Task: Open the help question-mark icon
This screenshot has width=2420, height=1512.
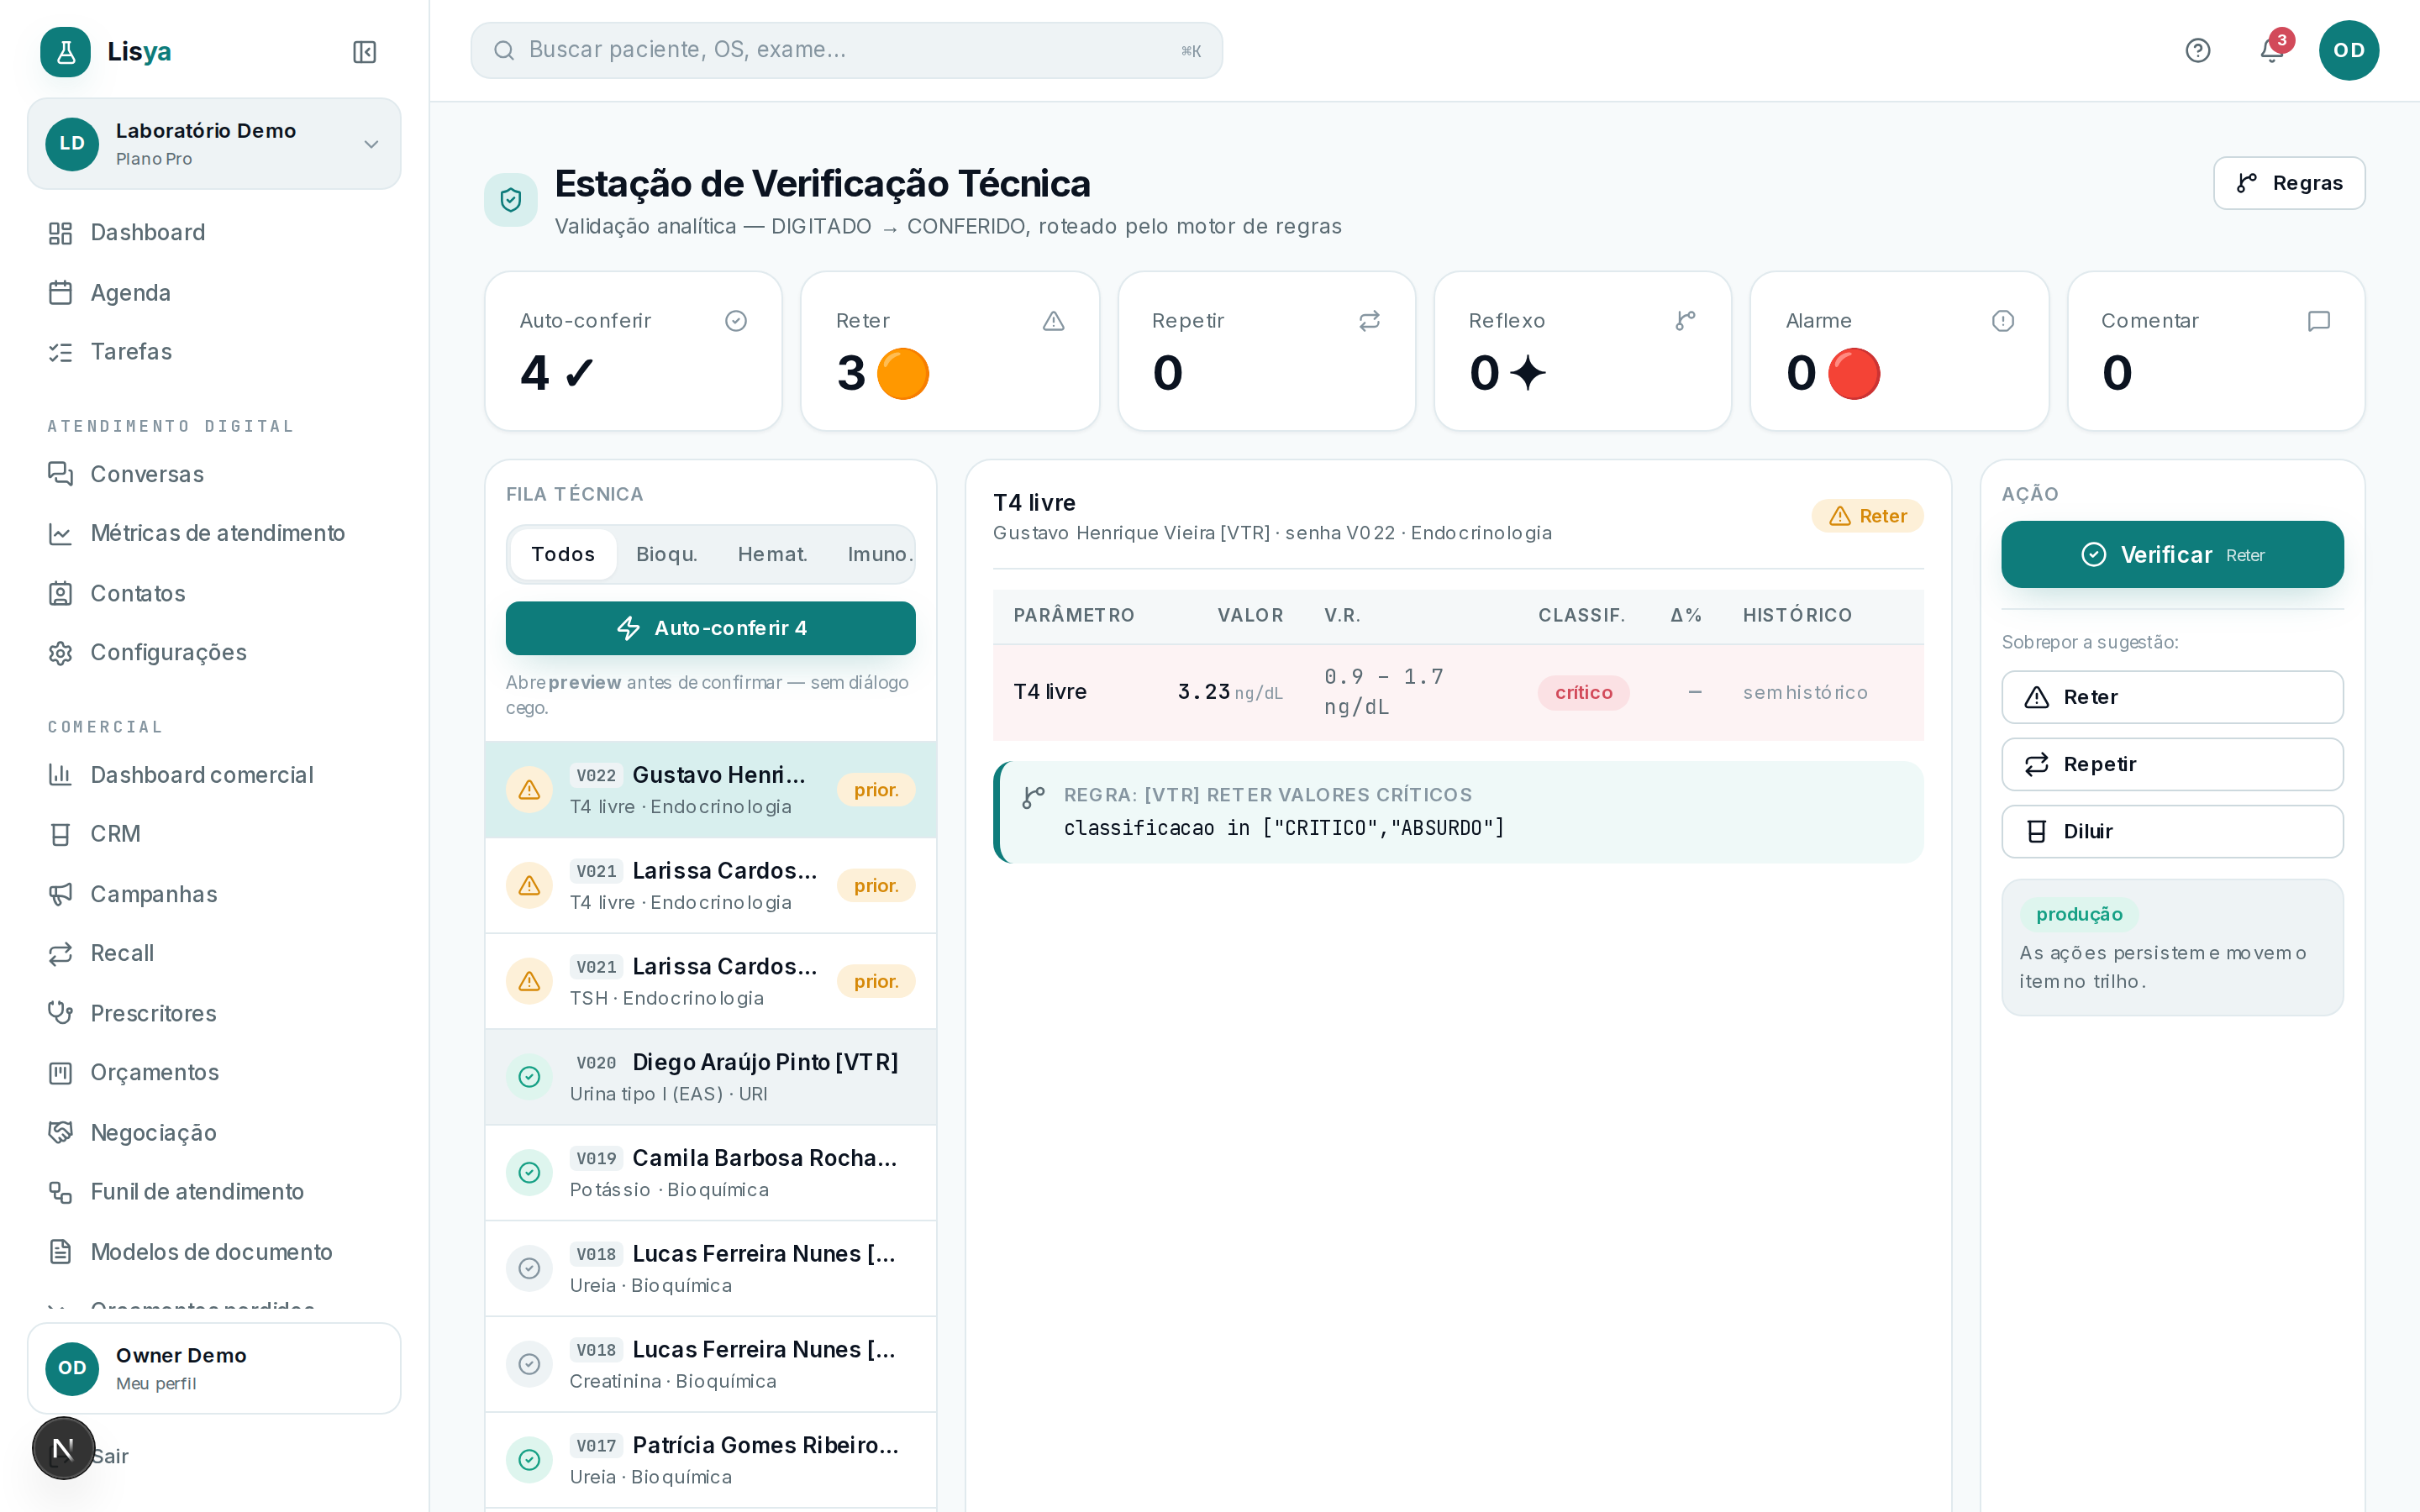Action: (2197, 50)
